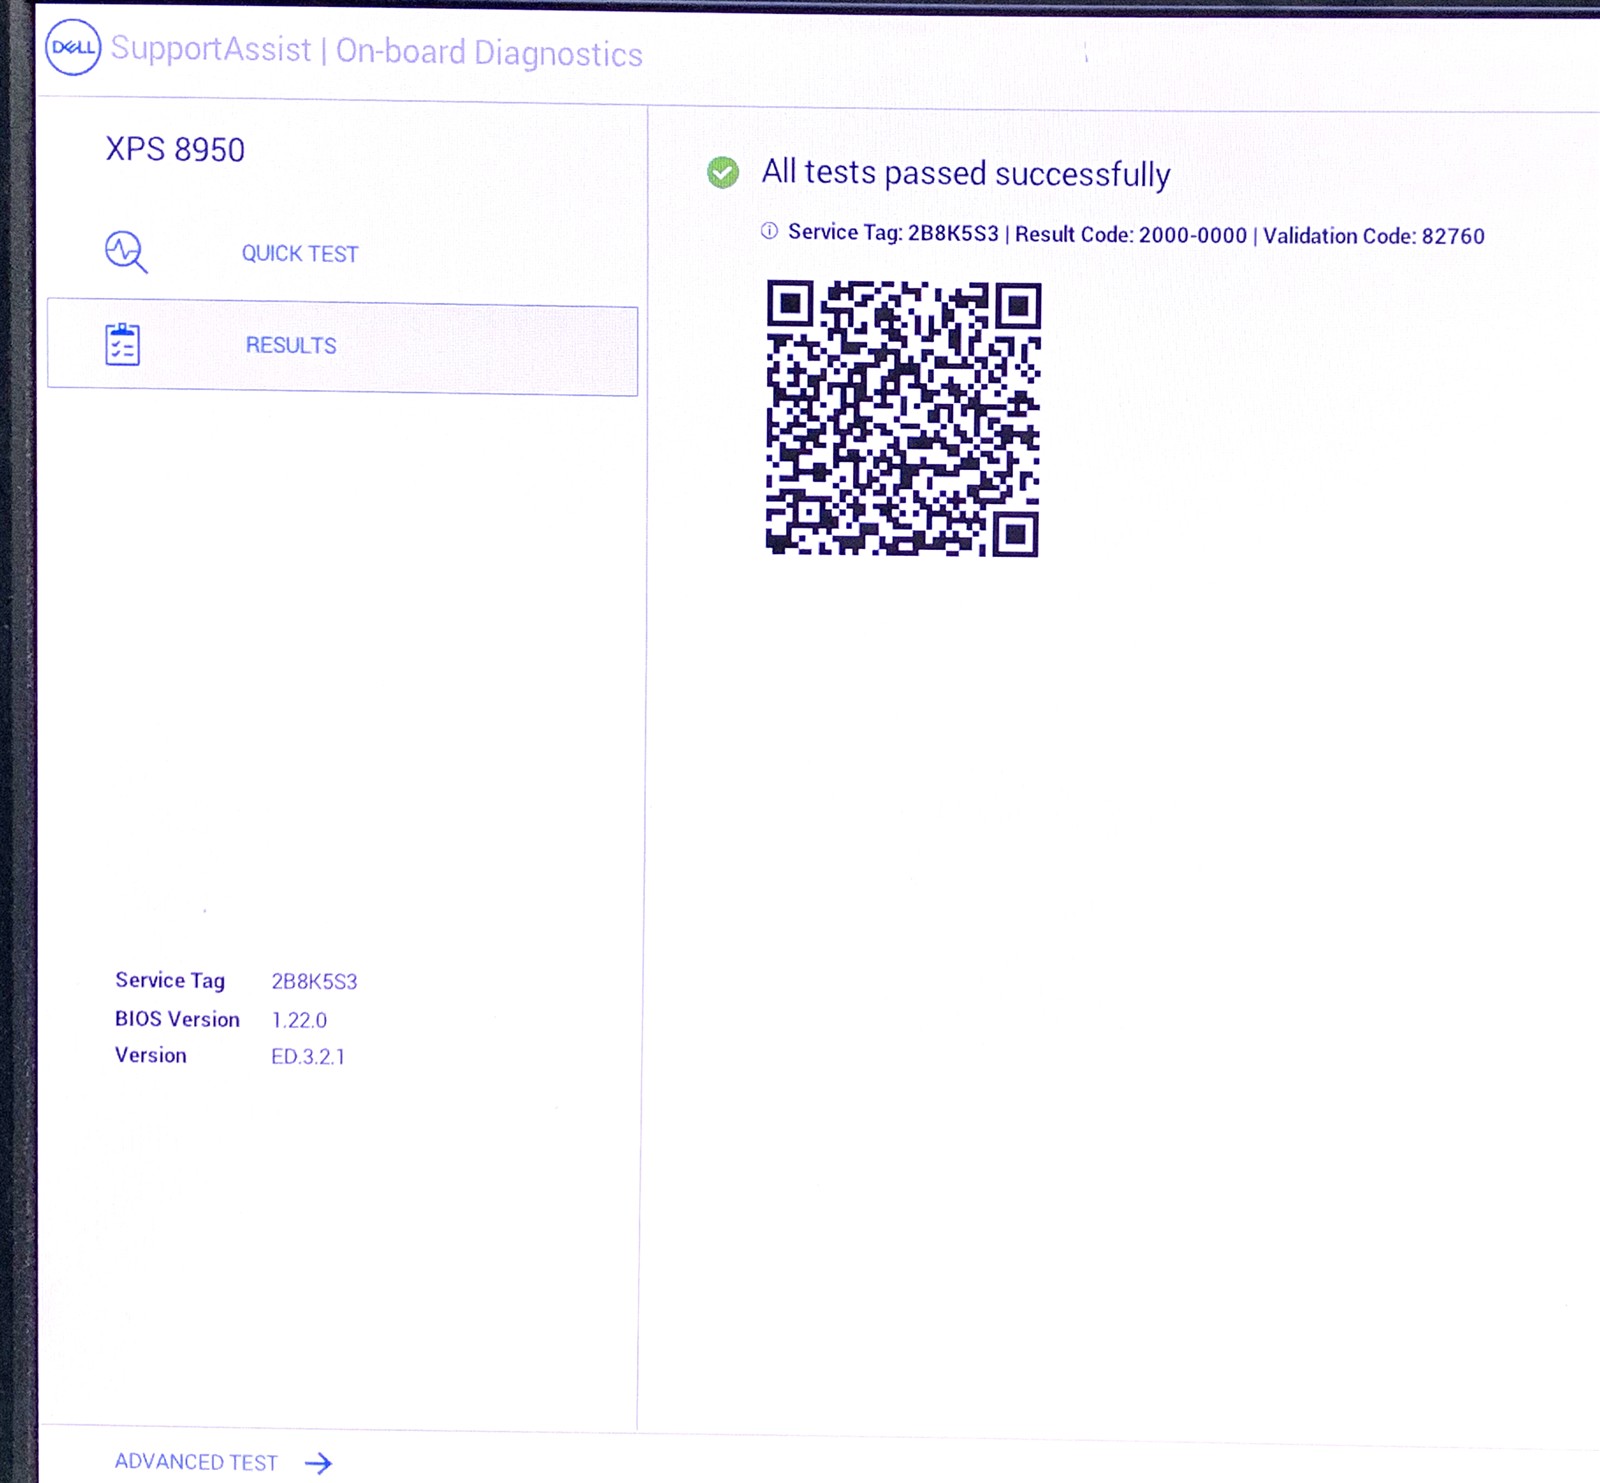This screenshot has width=1600, height=1483.
Task: Click the SupportAssist On-board Diagnostics title
Action: pos(377,51)
